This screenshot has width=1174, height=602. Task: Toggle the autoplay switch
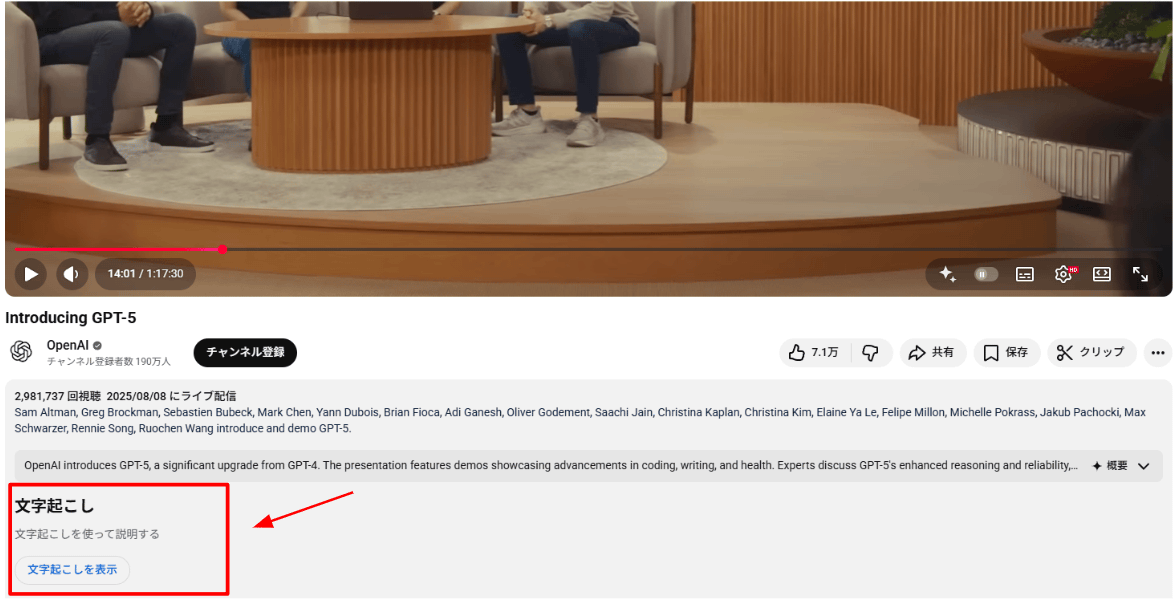click(985, 274)
